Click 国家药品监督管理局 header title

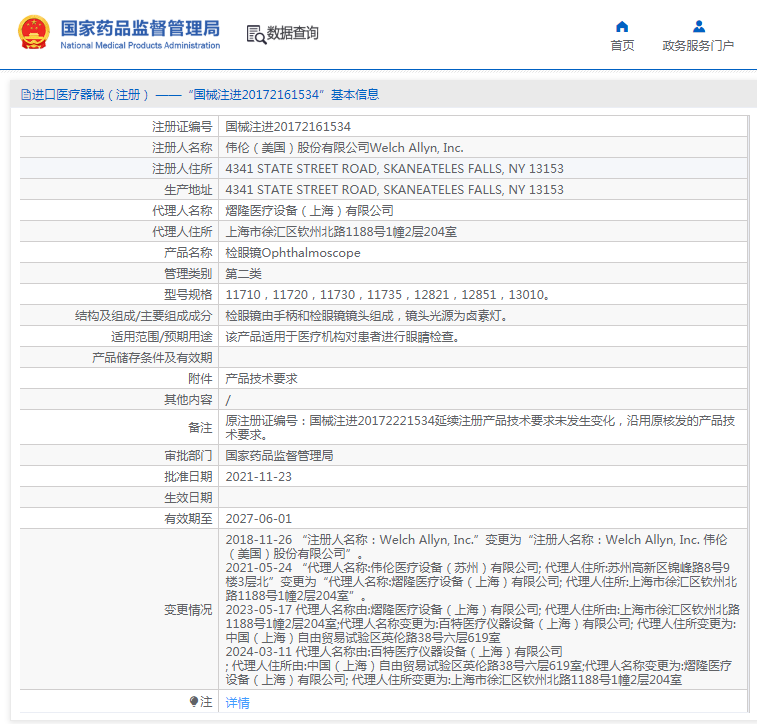coord(140,28)
